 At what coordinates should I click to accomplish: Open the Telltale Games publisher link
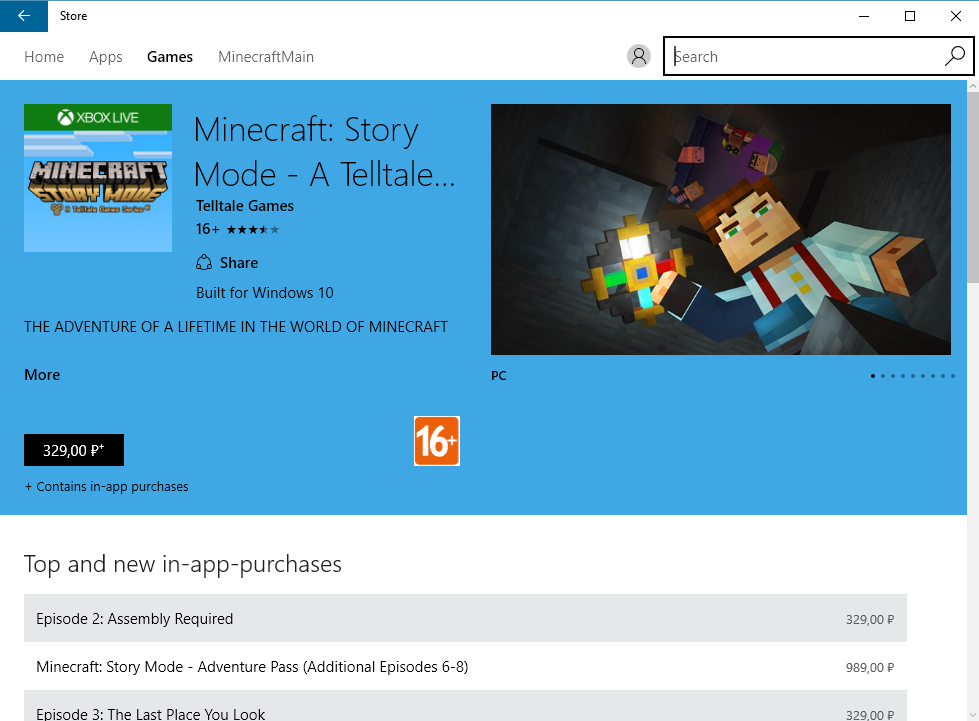coord(244,205)
